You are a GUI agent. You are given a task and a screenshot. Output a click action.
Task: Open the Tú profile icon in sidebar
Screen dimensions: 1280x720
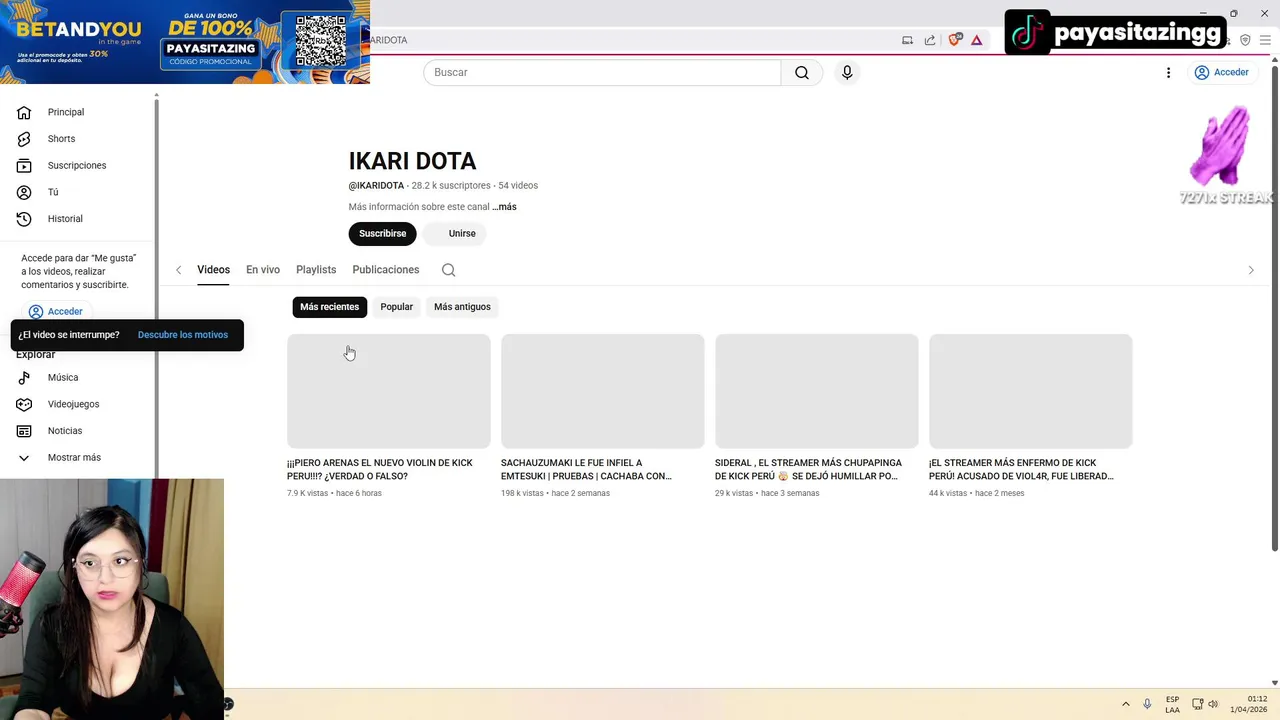[x=24, y=192]
